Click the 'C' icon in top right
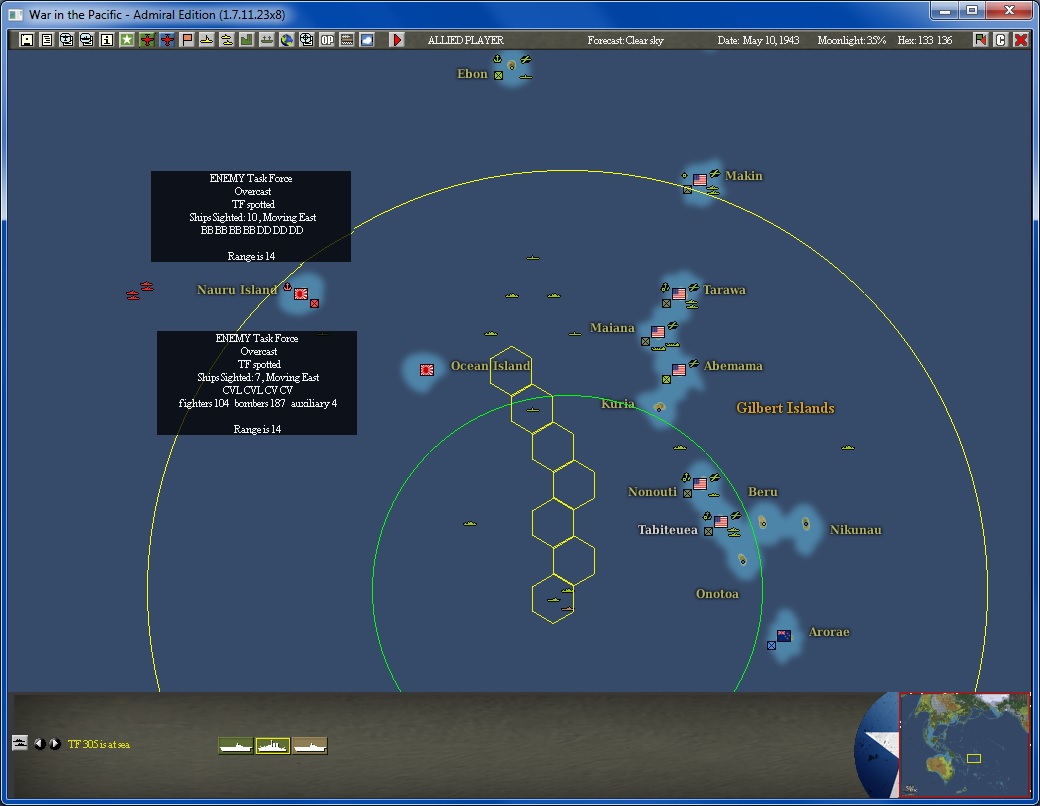This screenshot has width=1040, height=806. click(1000, 40)
